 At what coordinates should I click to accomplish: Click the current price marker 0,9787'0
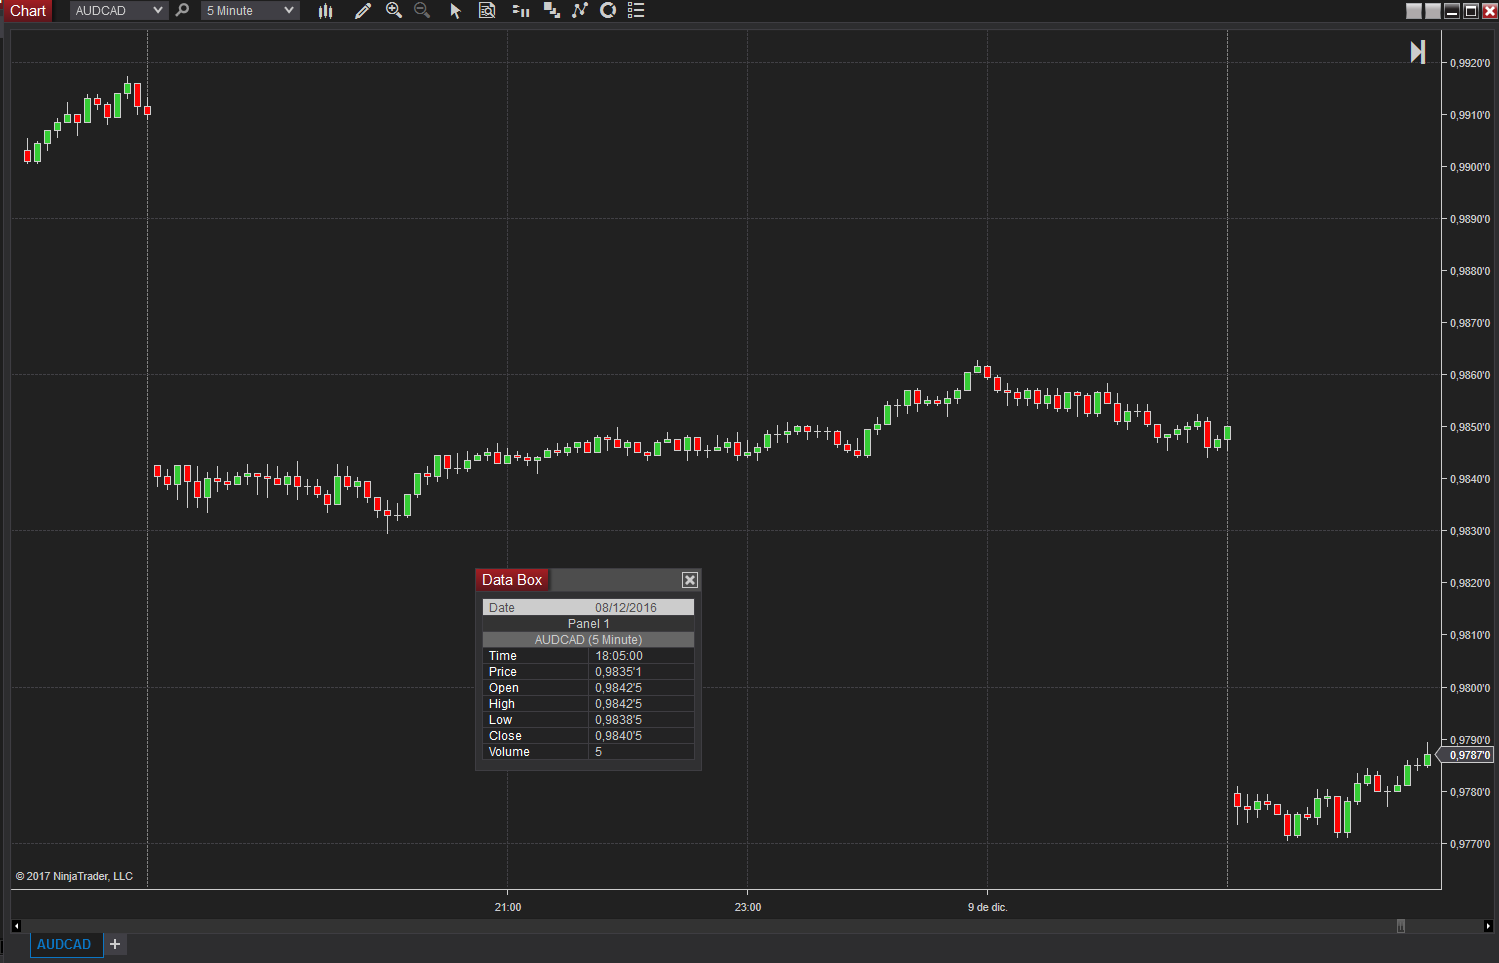(x=1466, y=755)
